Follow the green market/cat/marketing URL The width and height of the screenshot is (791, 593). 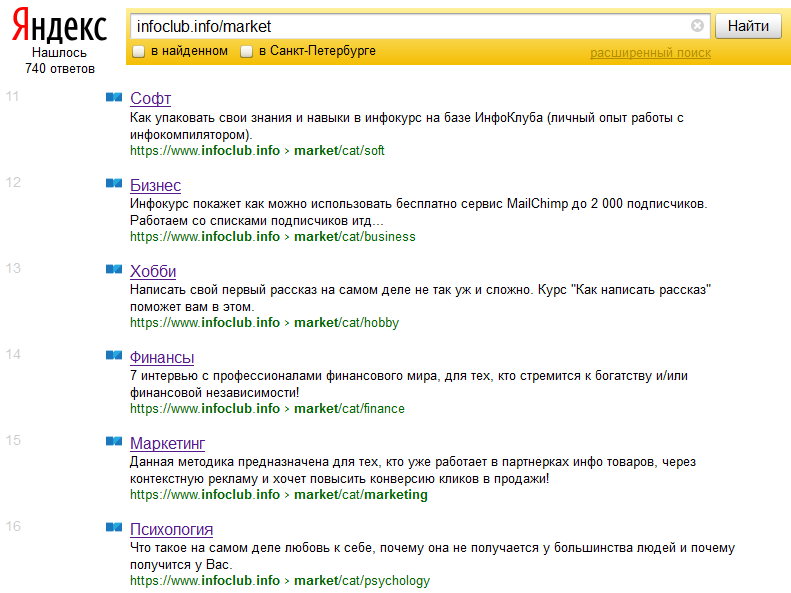coord(279,495)
